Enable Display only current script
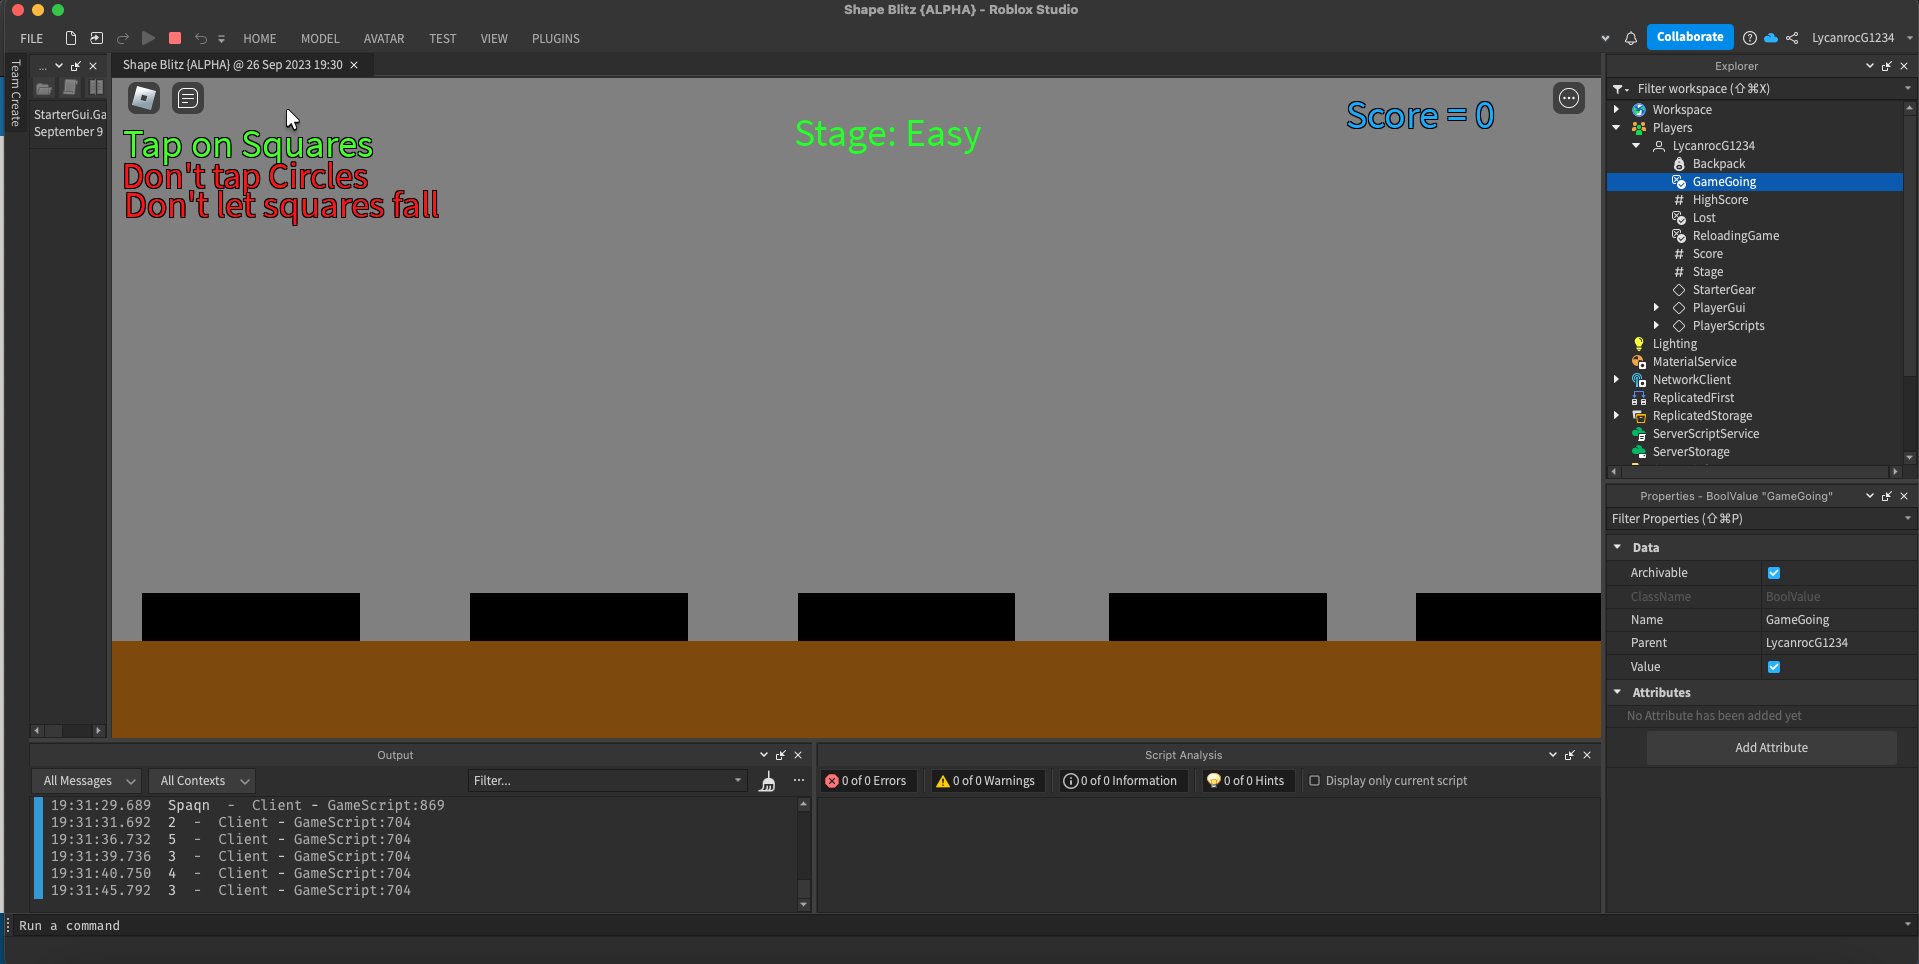1919x964 pixels. [1315, 781]
